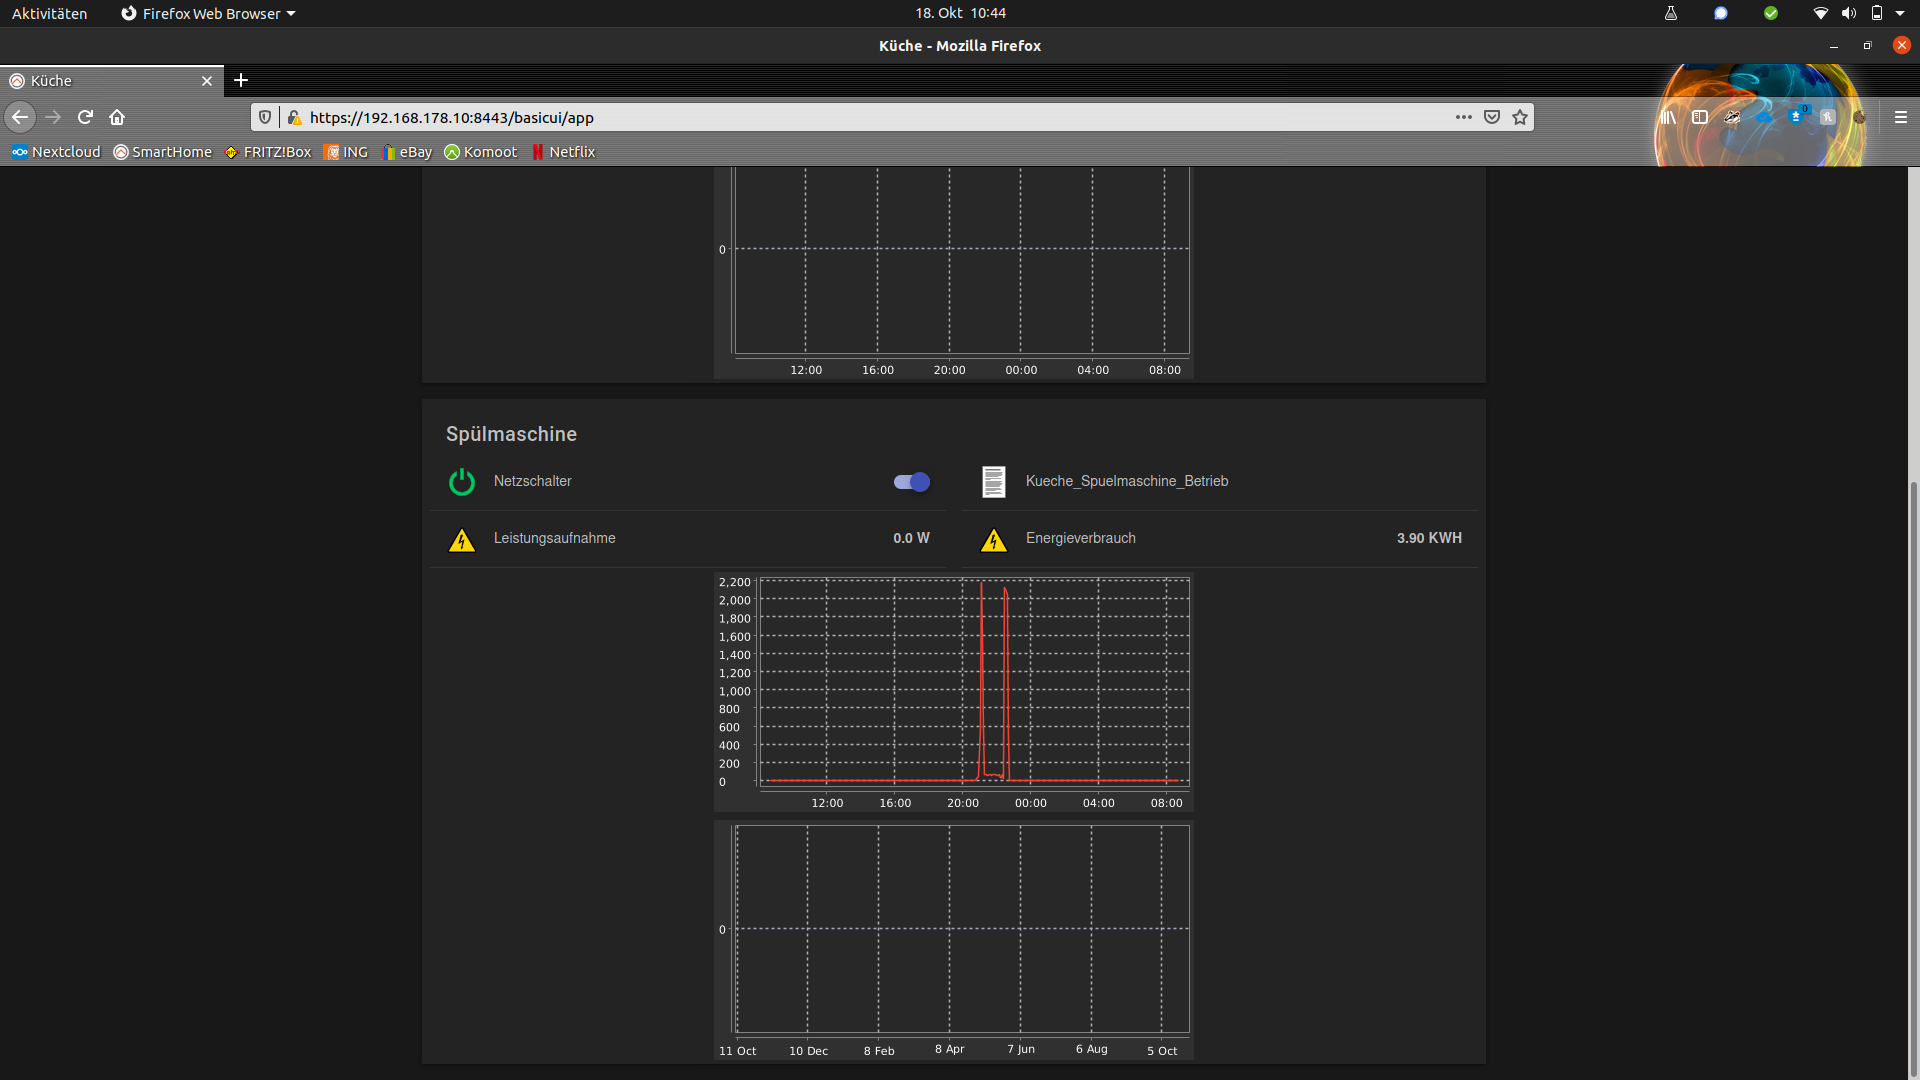1920x1080 pixels.
Task: Click the document icon for Kueche_Spuelmaschine_Betrieb
Action: pyautogui.click(x=993, y=481)
